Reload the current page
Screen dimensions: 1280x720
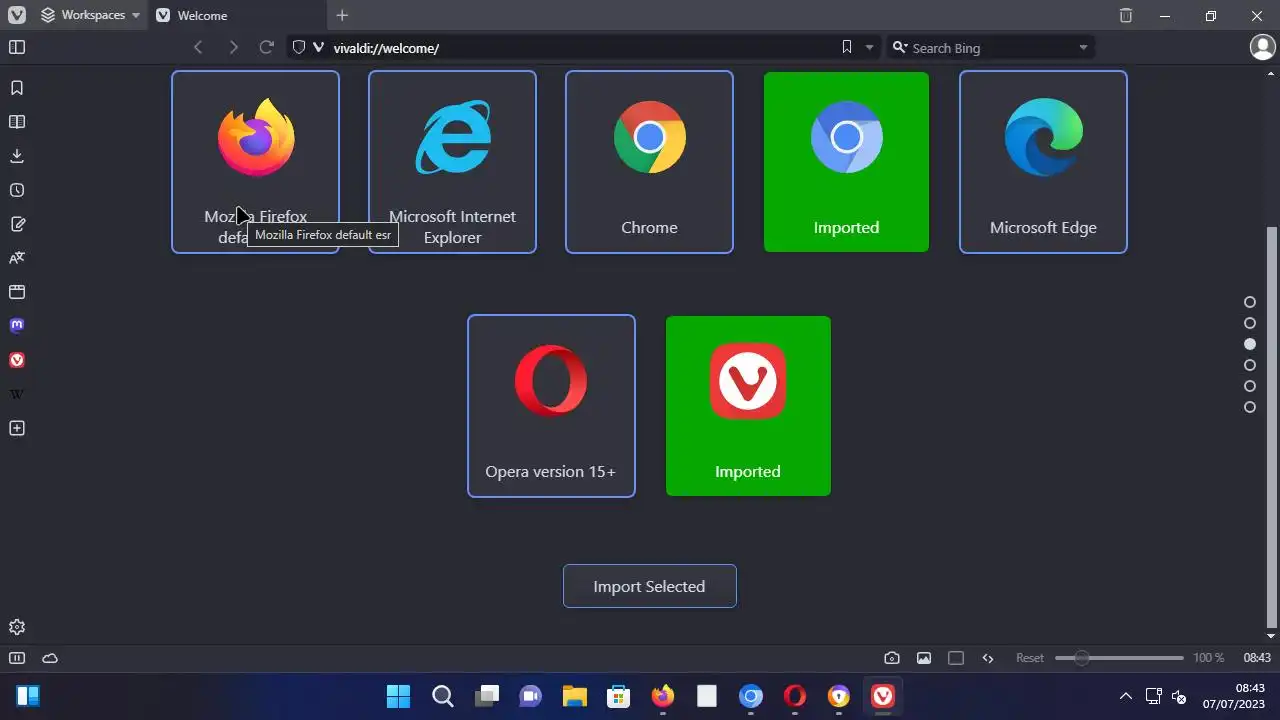point(266,47)
